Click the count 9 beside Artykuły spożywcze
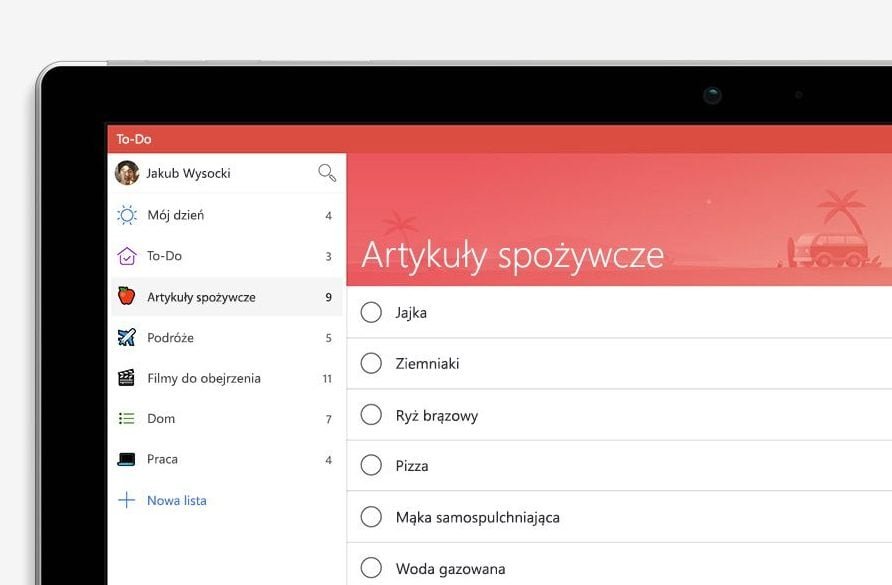This screenshot has height=585, width=892. (x=328, y=297)
